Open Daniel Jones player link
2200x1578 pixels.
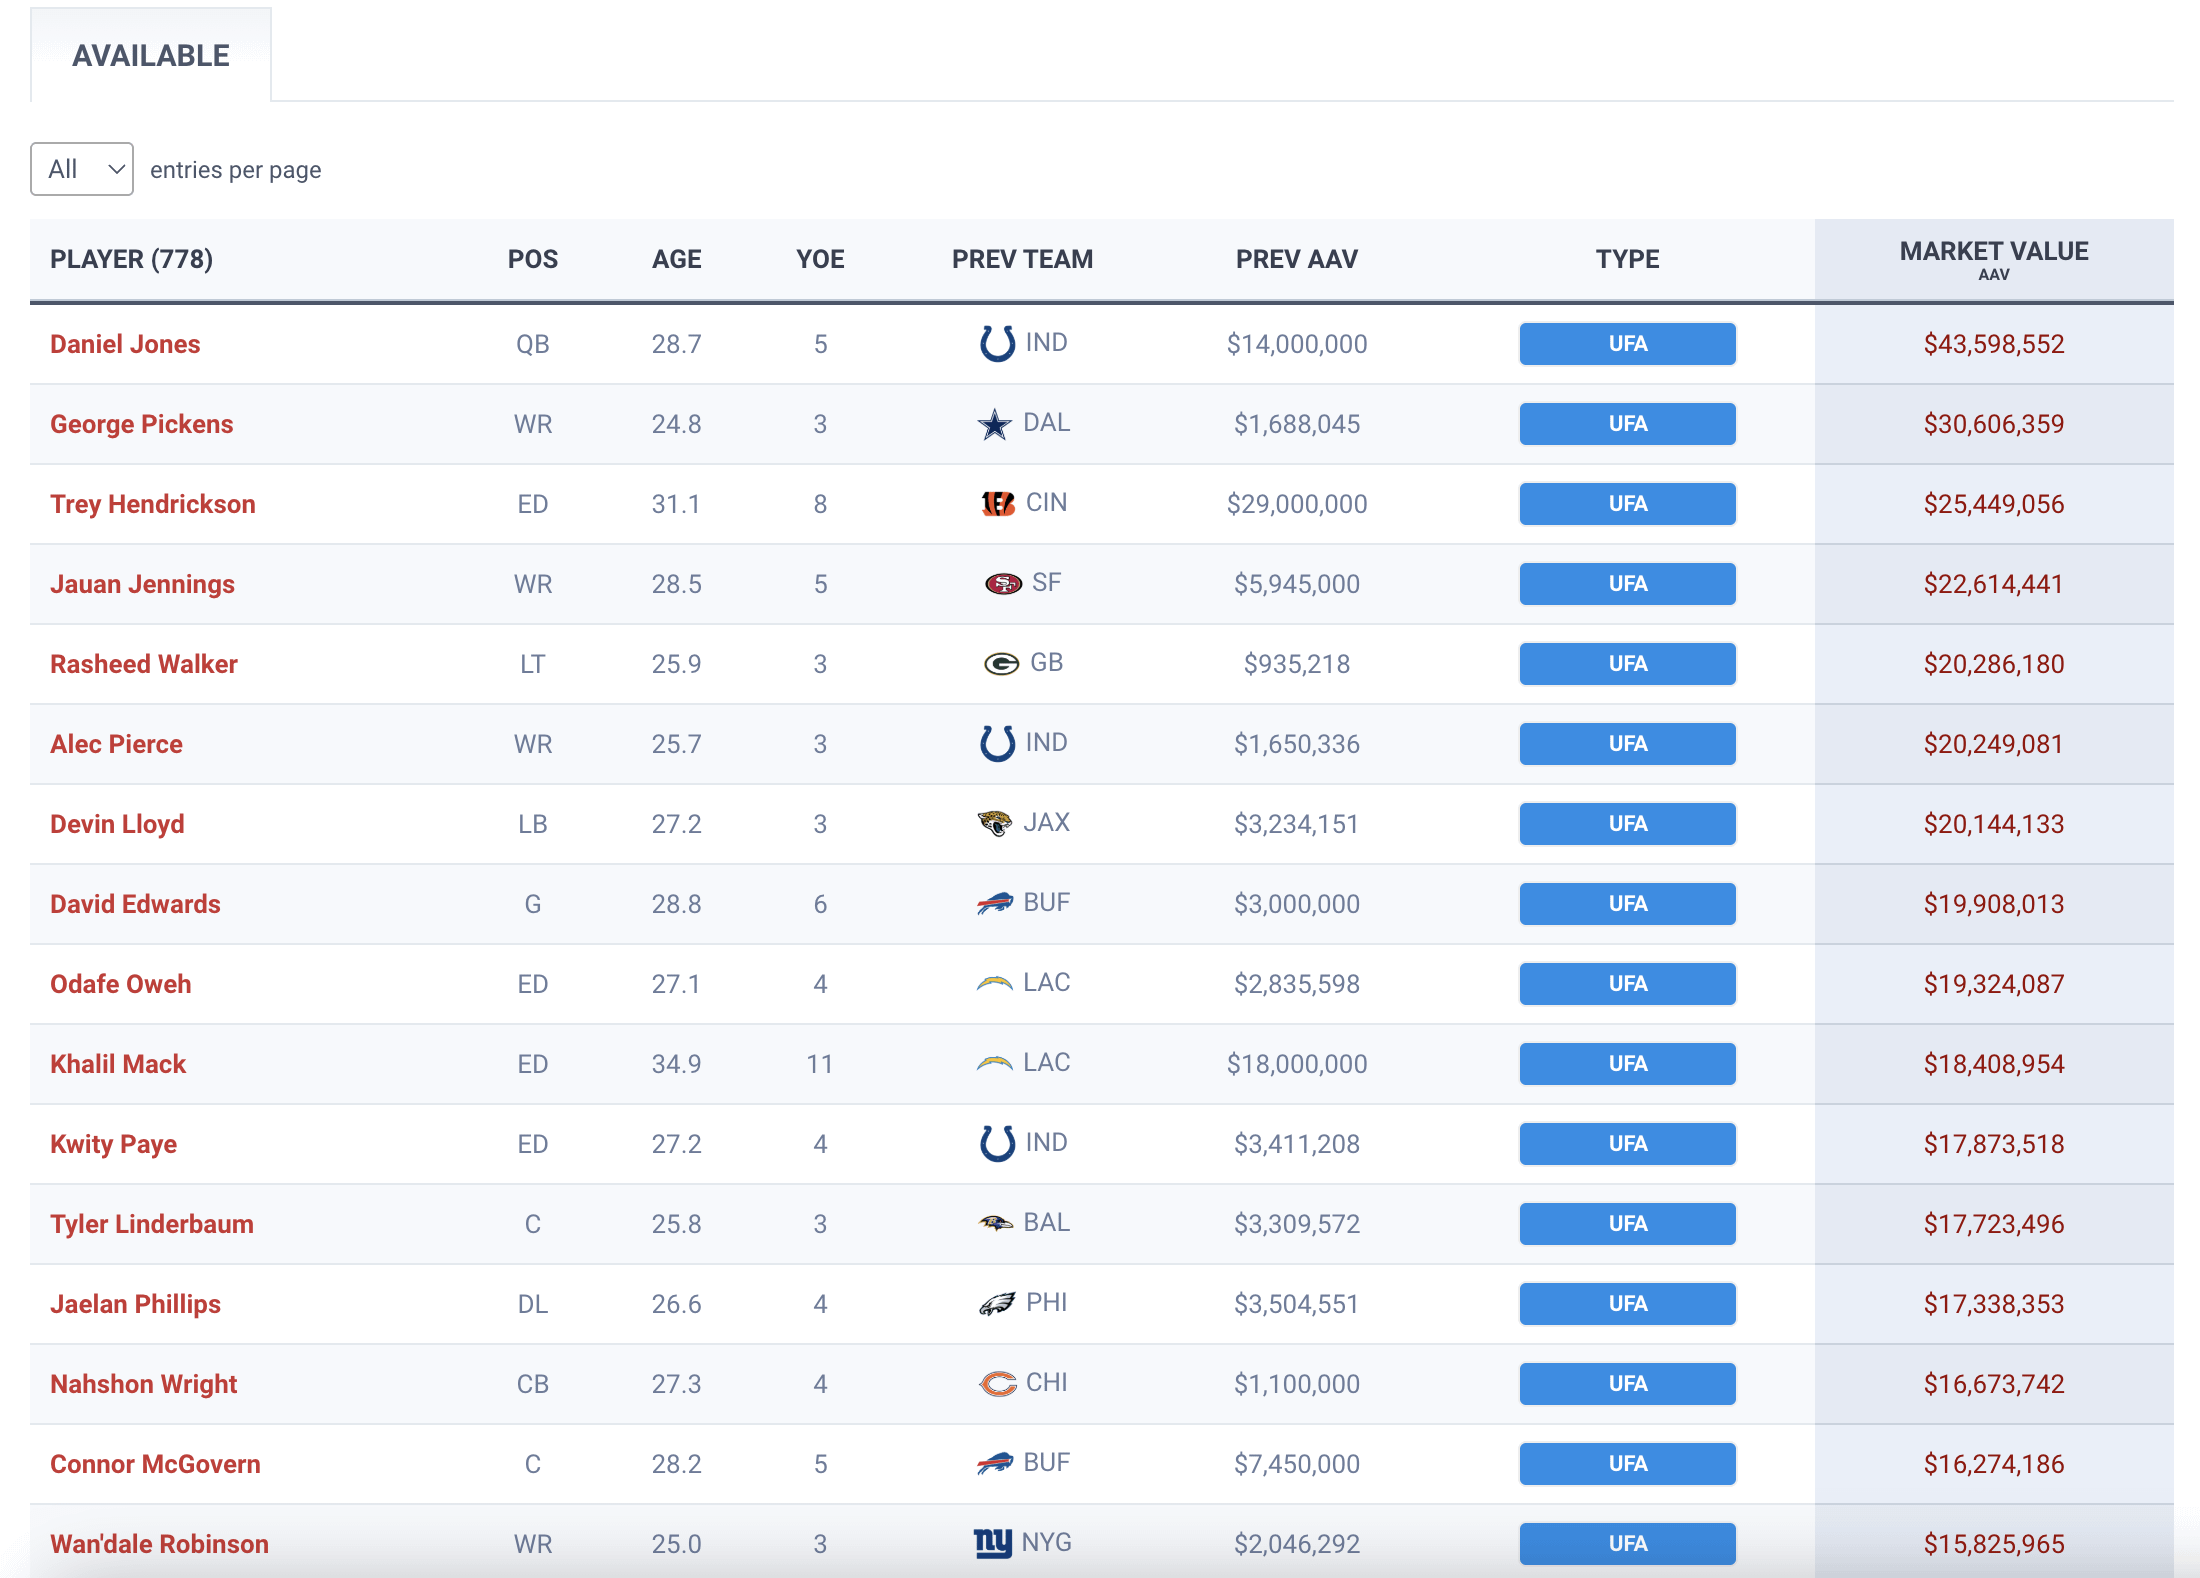coord(125,344)
